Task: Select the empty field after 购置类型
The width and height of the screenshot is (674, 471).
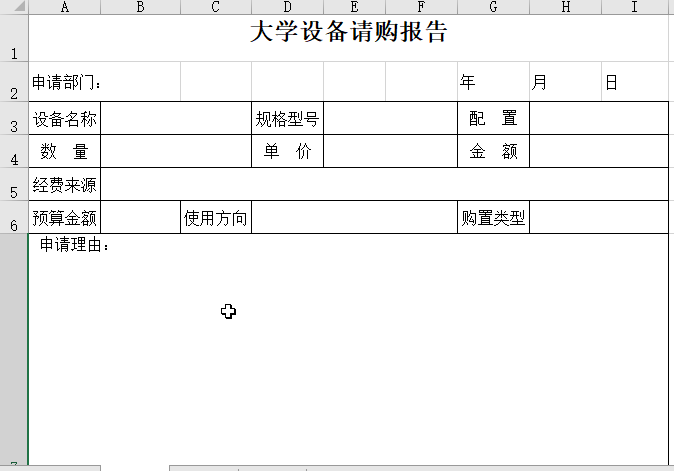Action: click(598, 218)
